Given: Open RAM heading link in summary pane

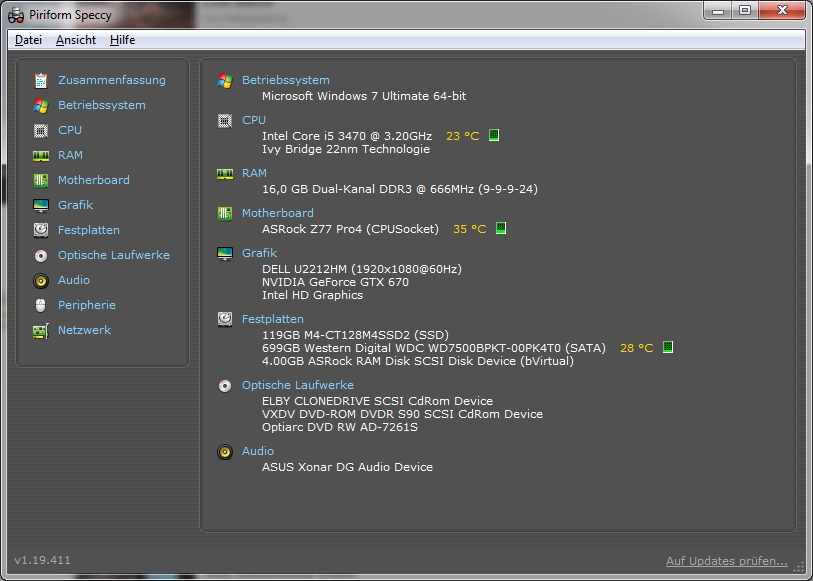Looking at the screenshot, I should coord(254,173).
